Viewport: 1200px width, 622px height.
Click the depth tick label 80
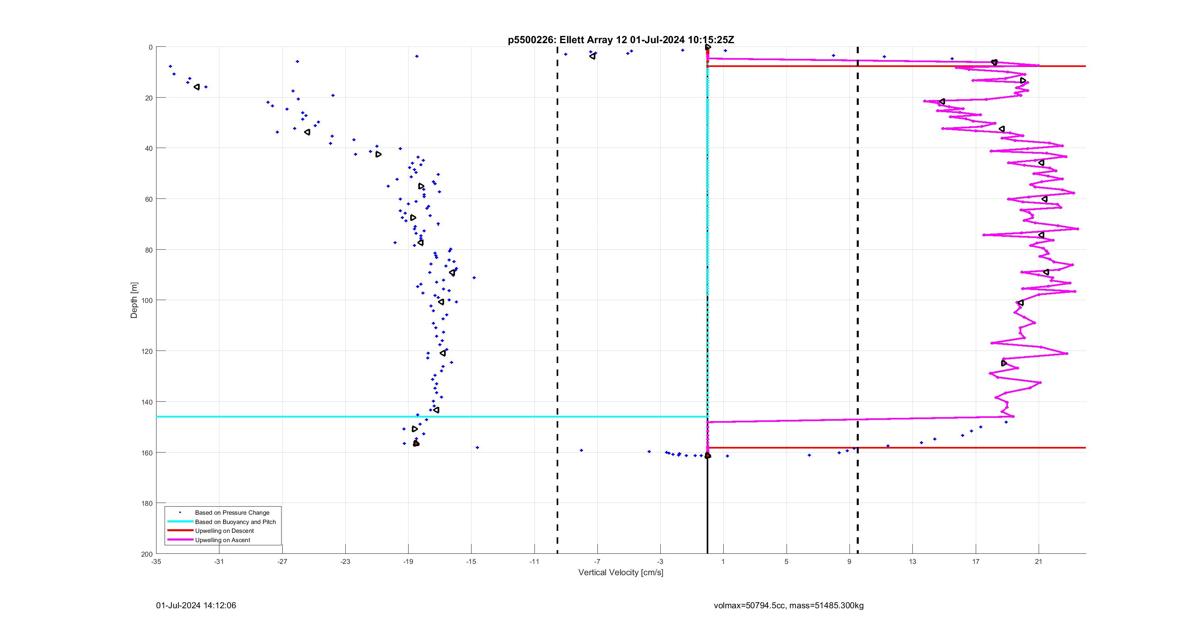(x=148, y=250)
